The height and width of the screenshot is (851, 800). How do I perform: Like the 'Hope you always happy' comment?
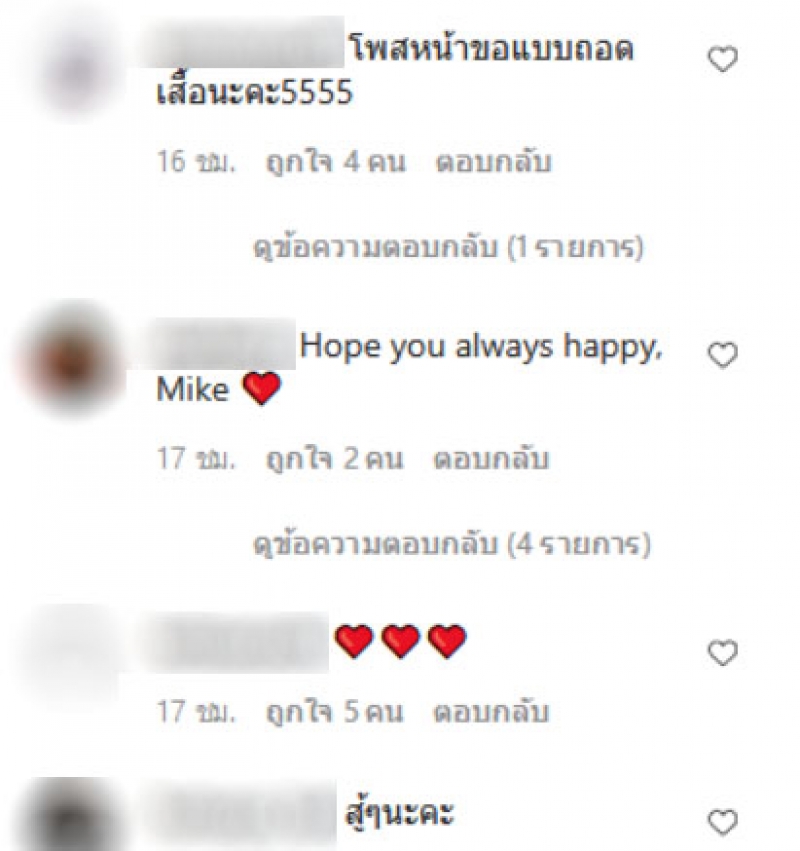[x=722, y=355]
